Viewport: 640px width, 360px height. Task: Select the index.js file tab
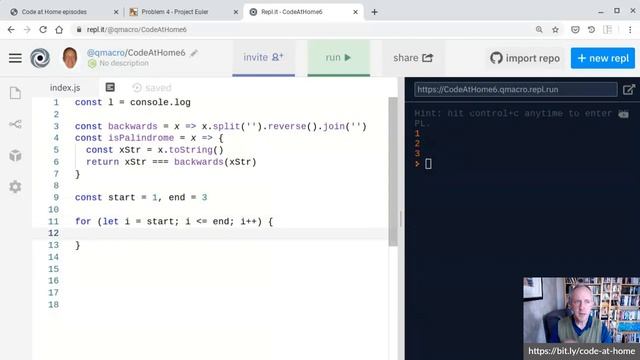65,88
